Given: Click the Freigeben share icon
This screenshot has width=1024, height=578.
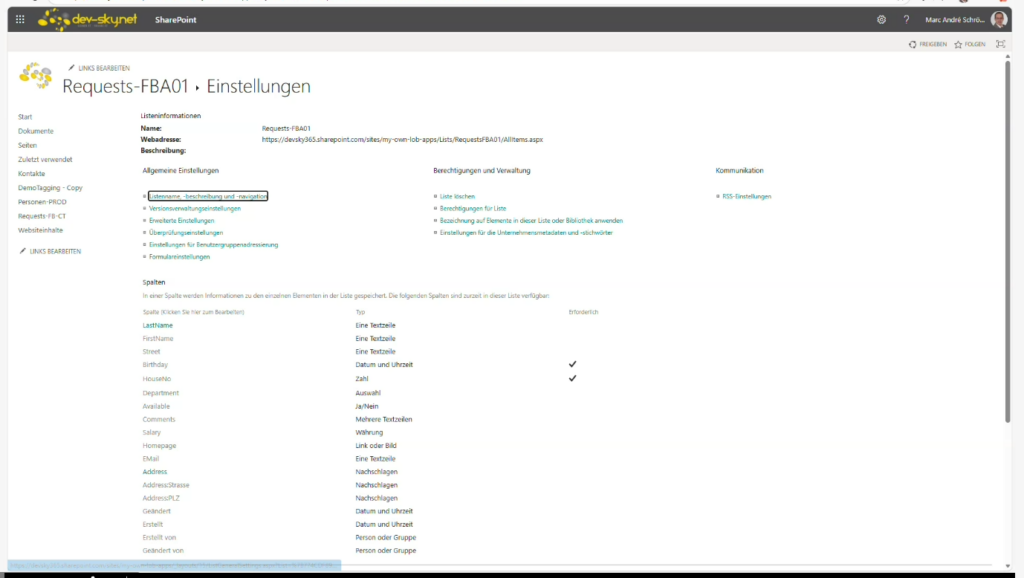Looking at the screenshot, I should coord(912,44).
